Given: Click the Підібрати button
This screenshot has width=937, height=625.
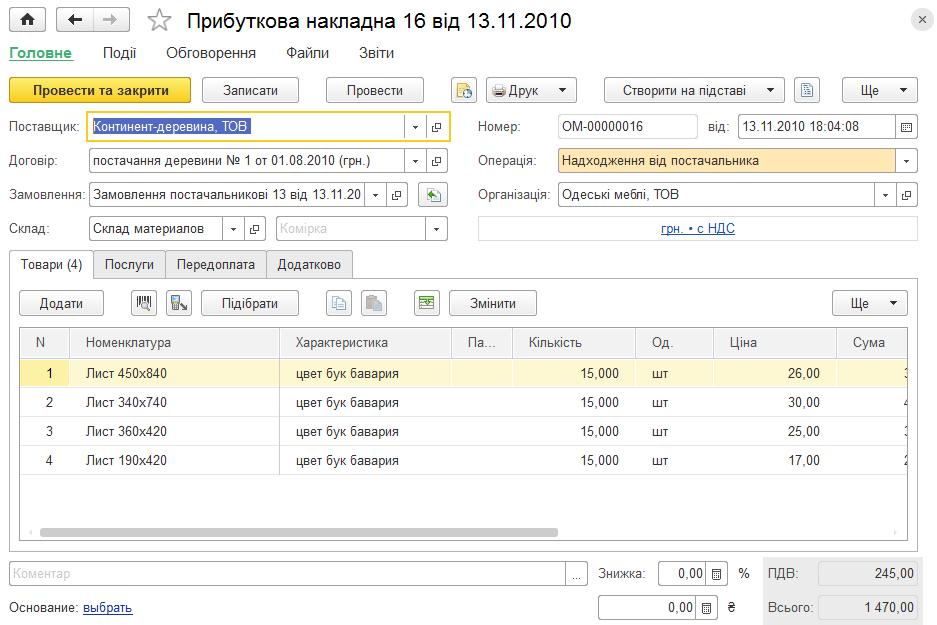Looking at the screenshot, I should pyautogui.click(x=250, y=303).
